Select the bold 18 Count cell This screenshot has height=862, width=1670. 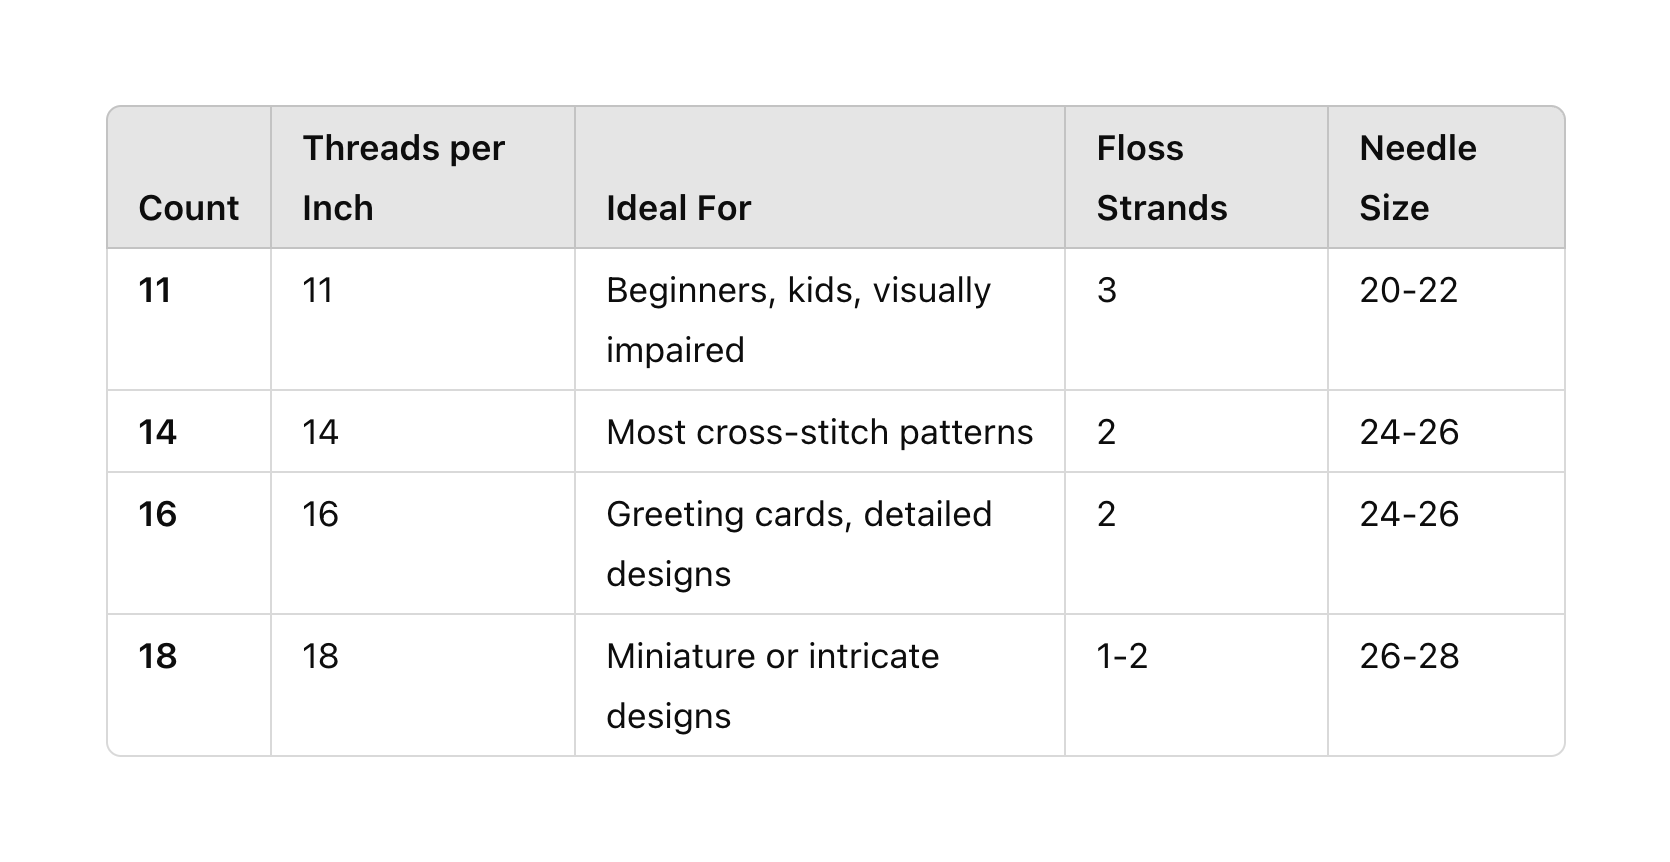tap(158, 656)
